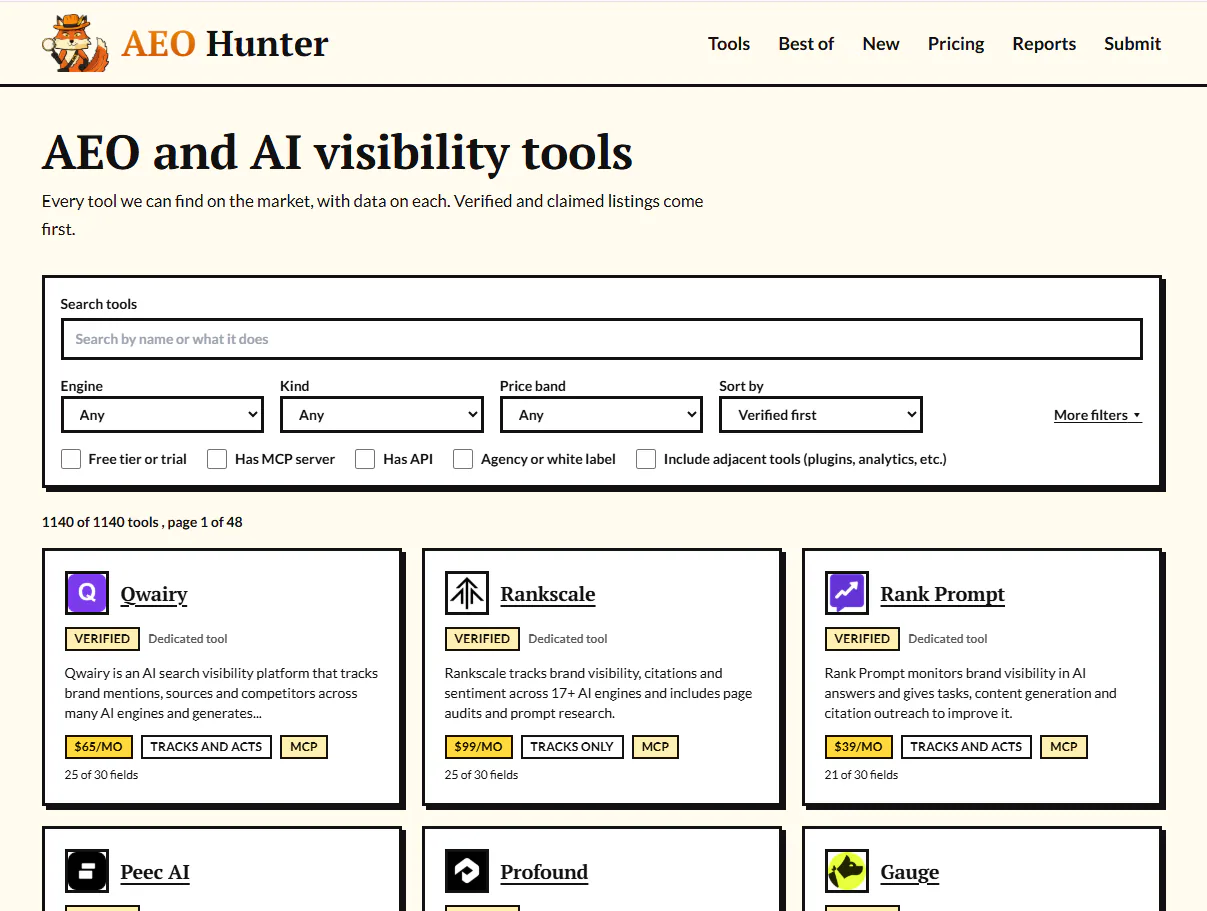Click the $99/MO price tag on Rankscale

pos(479,747)
